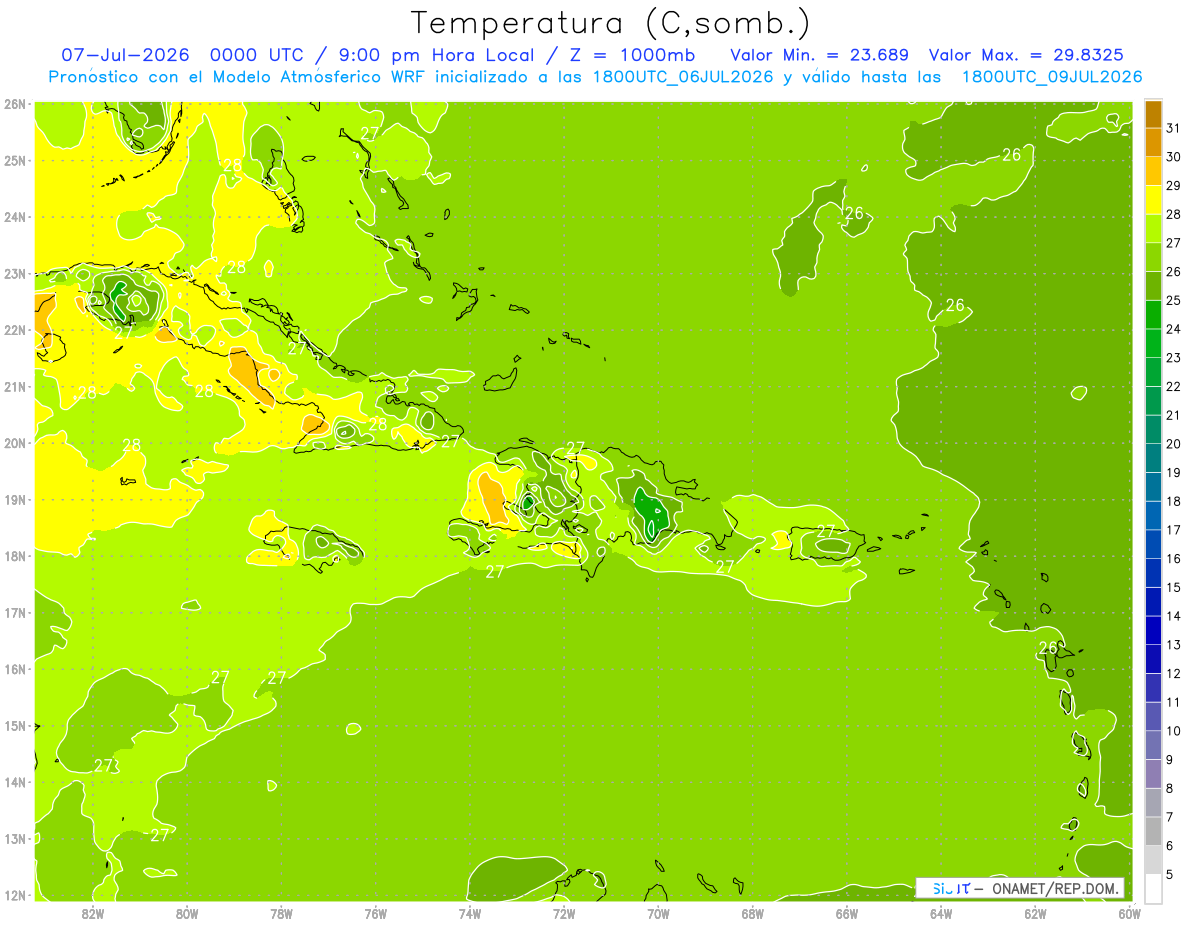This screenshot has width=1200, height=927.
Task: Click the "Valor Min. = 23.689" text
Action: pos(821,54)
